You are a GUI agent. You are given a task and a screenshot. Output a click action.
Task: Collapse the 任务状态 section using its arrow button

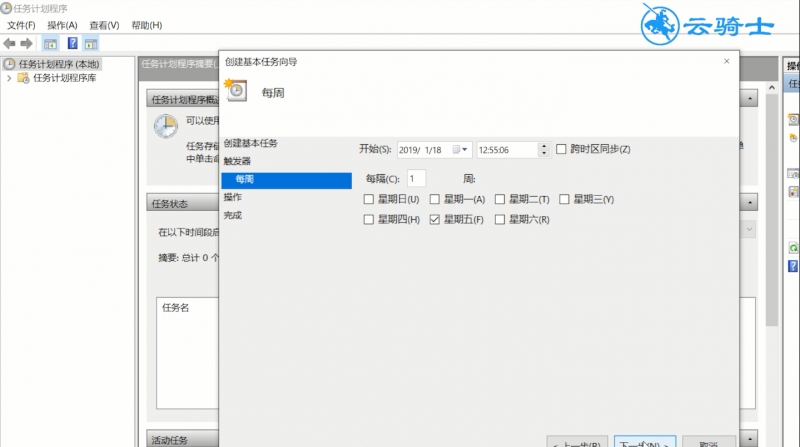coord(749,203)
